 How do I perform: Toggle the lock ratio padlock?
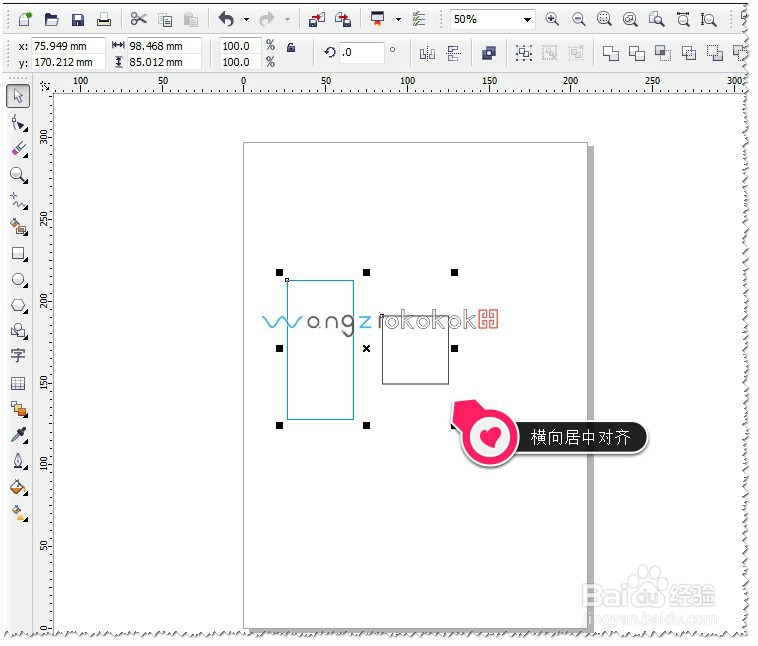pyautogui.click(x=291, y=47)
